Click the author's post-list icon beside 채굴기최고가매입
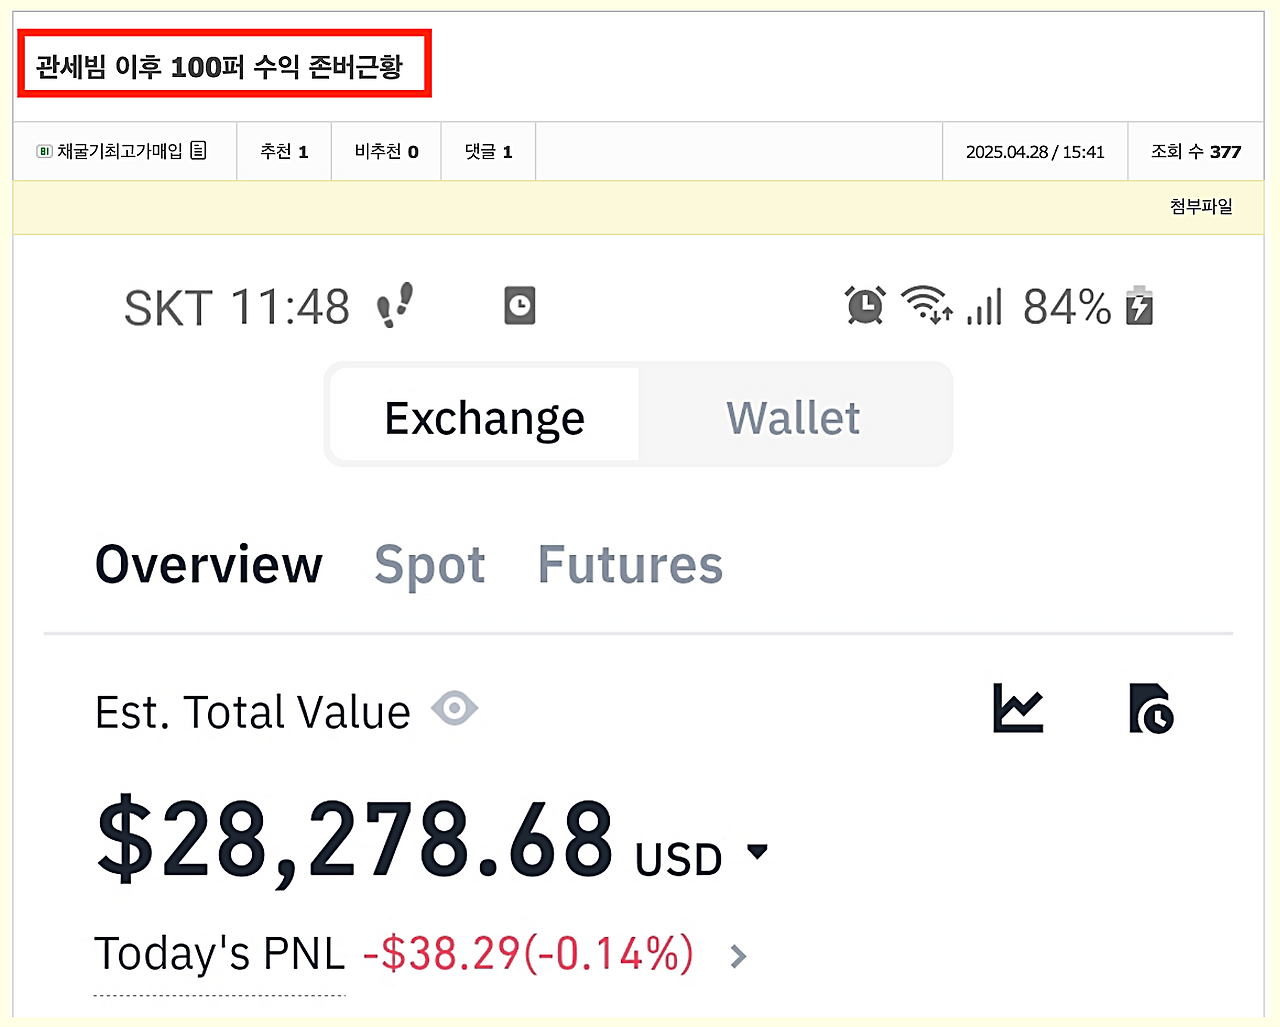Viewport: 1280px width, 1027px height. 198,151
